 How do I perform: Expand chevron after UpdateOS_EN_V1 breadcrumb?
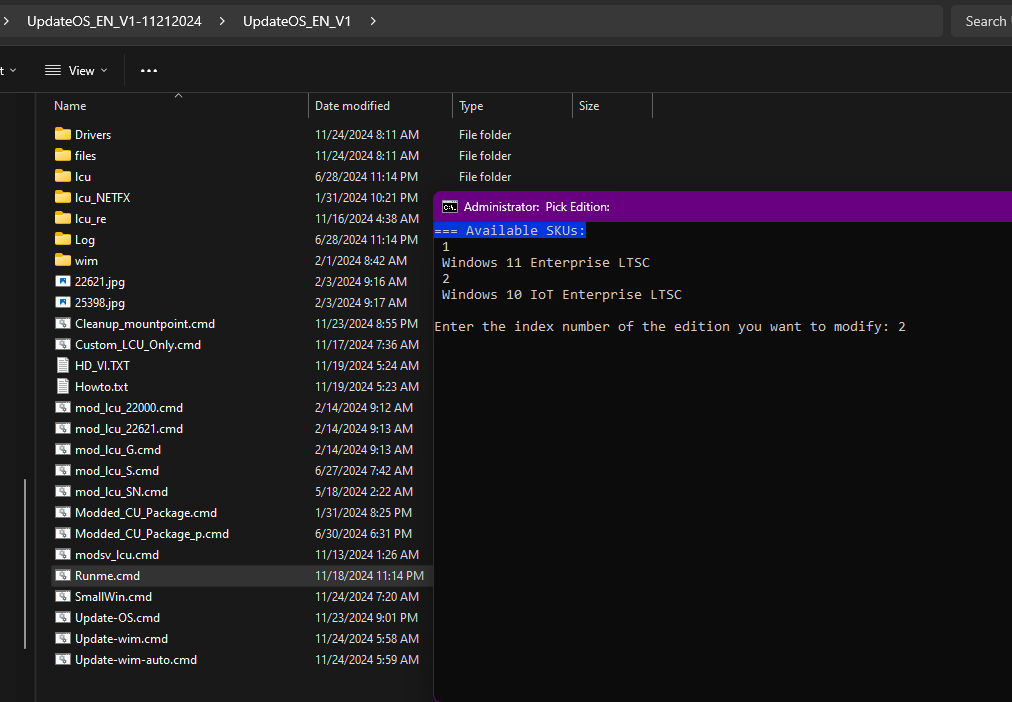[x=373, y=21]
